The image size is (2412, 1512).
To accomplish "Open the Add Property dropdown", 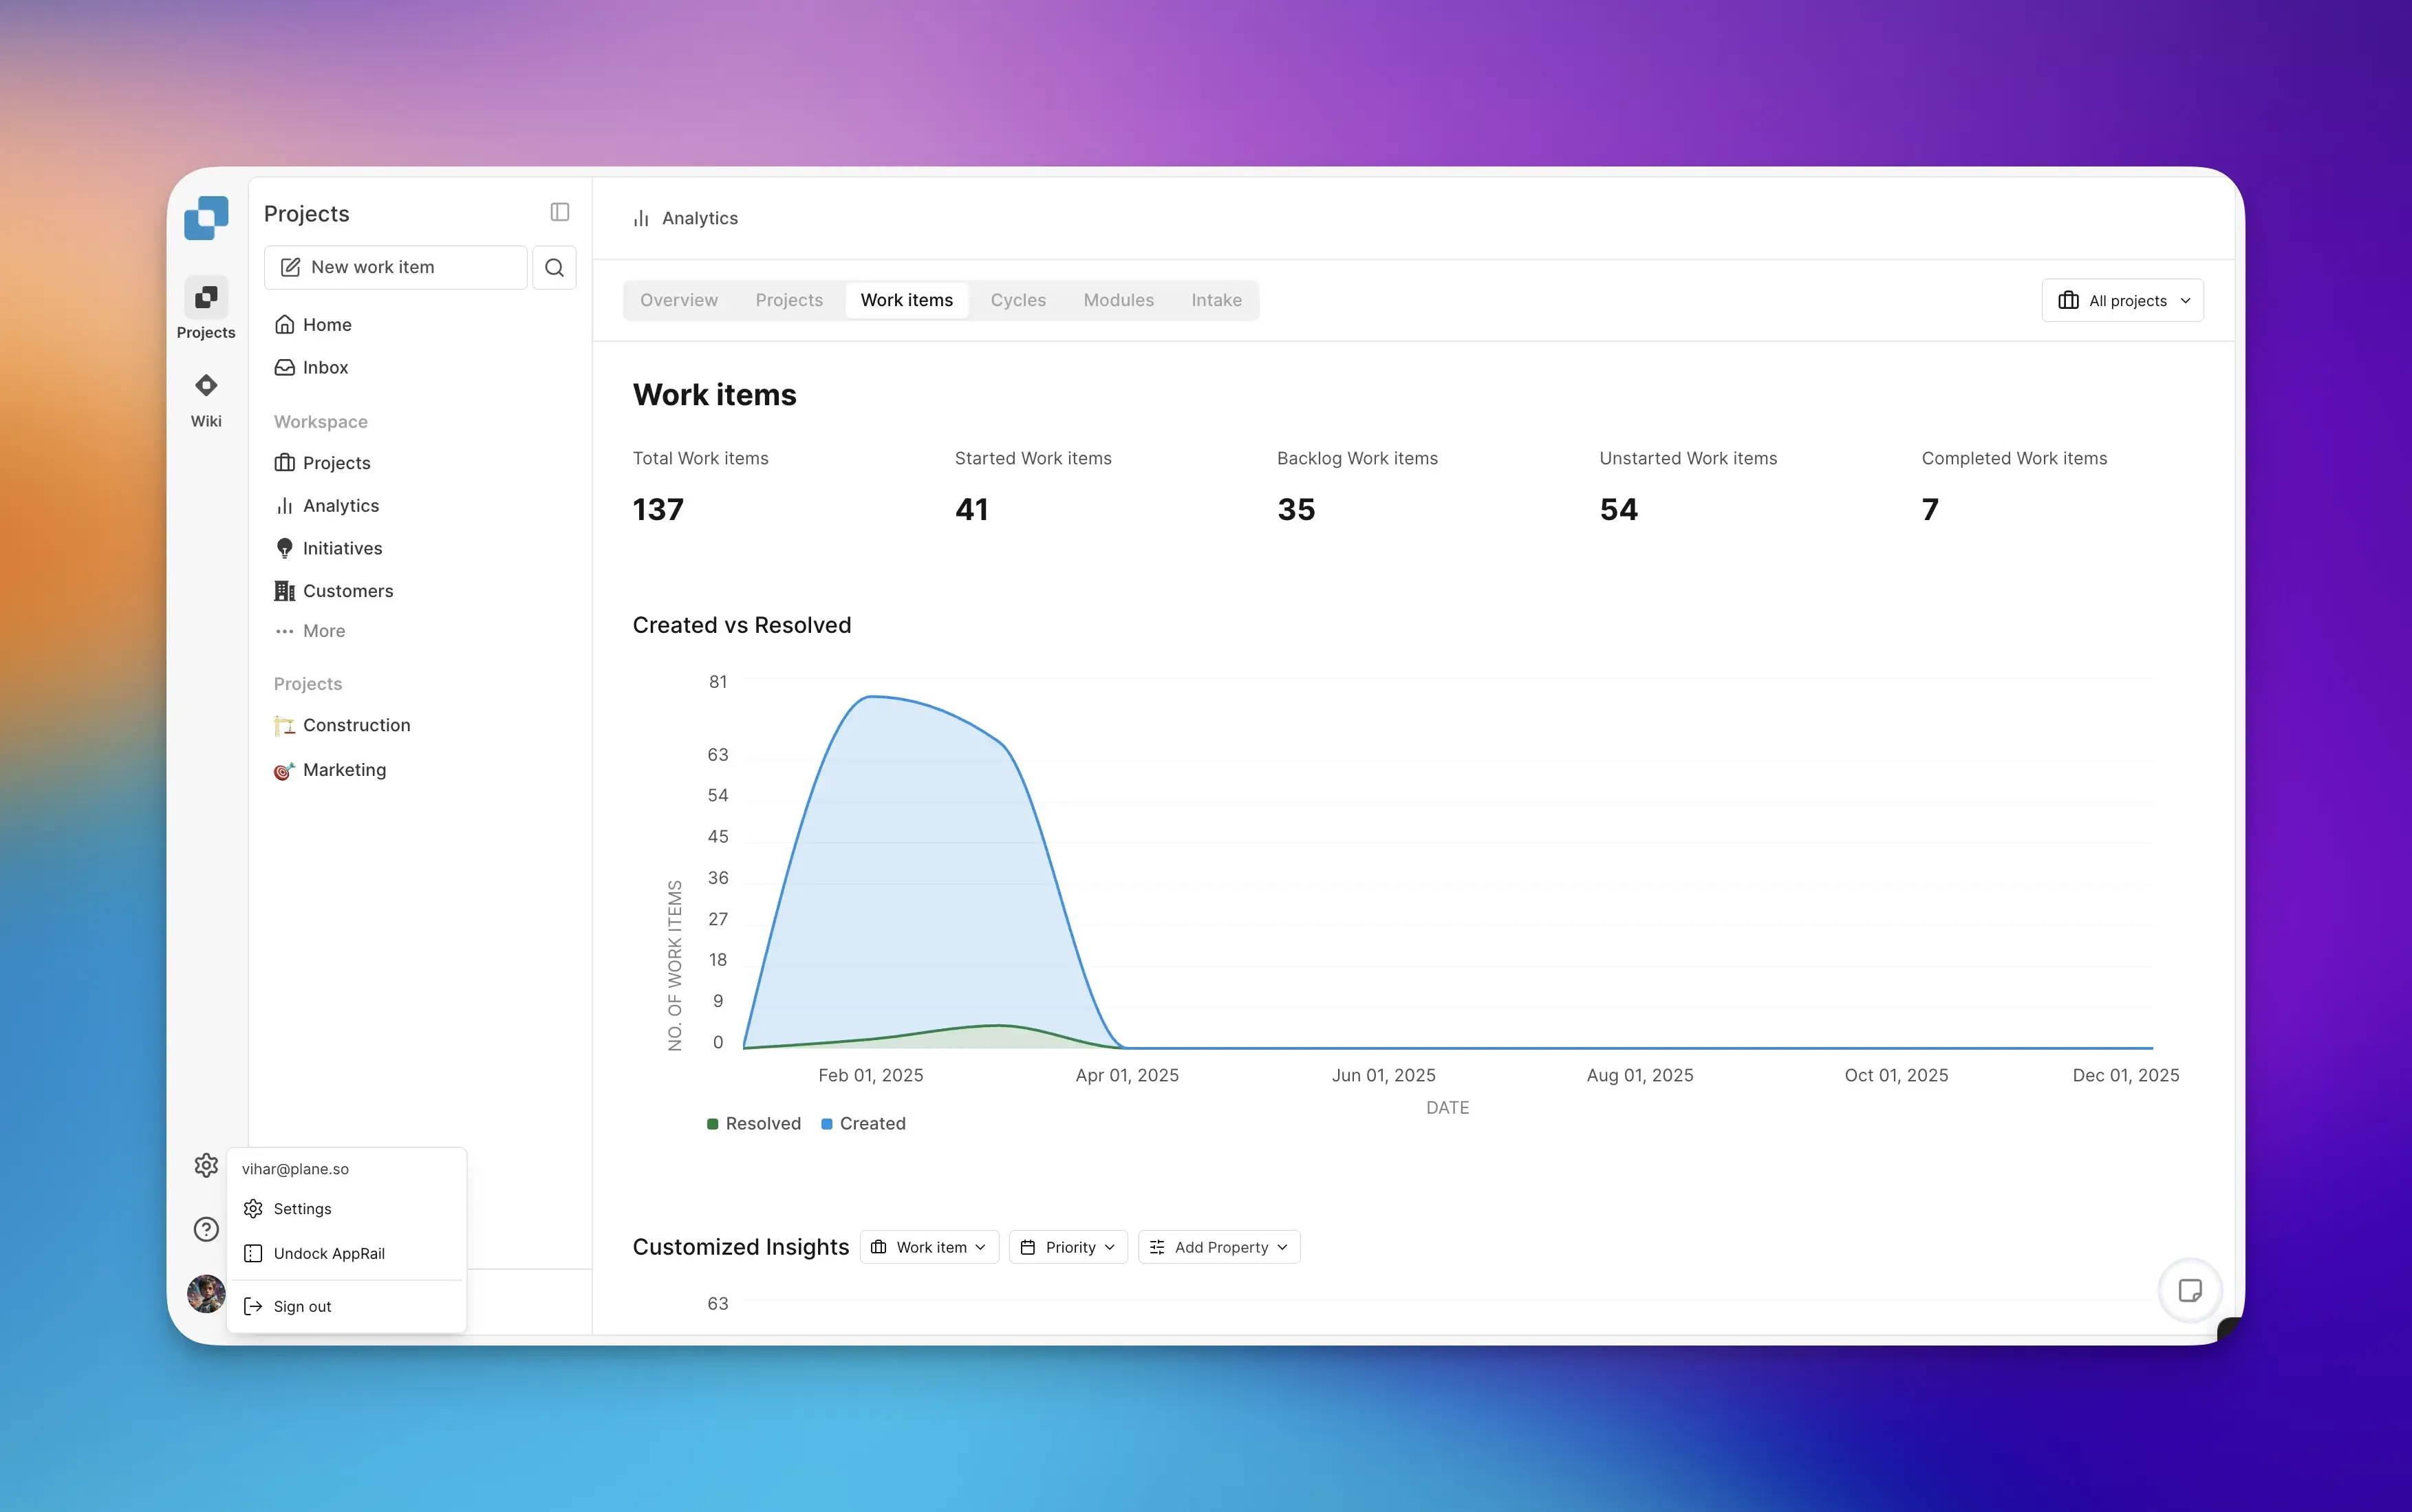I will pos(1219,1247).
